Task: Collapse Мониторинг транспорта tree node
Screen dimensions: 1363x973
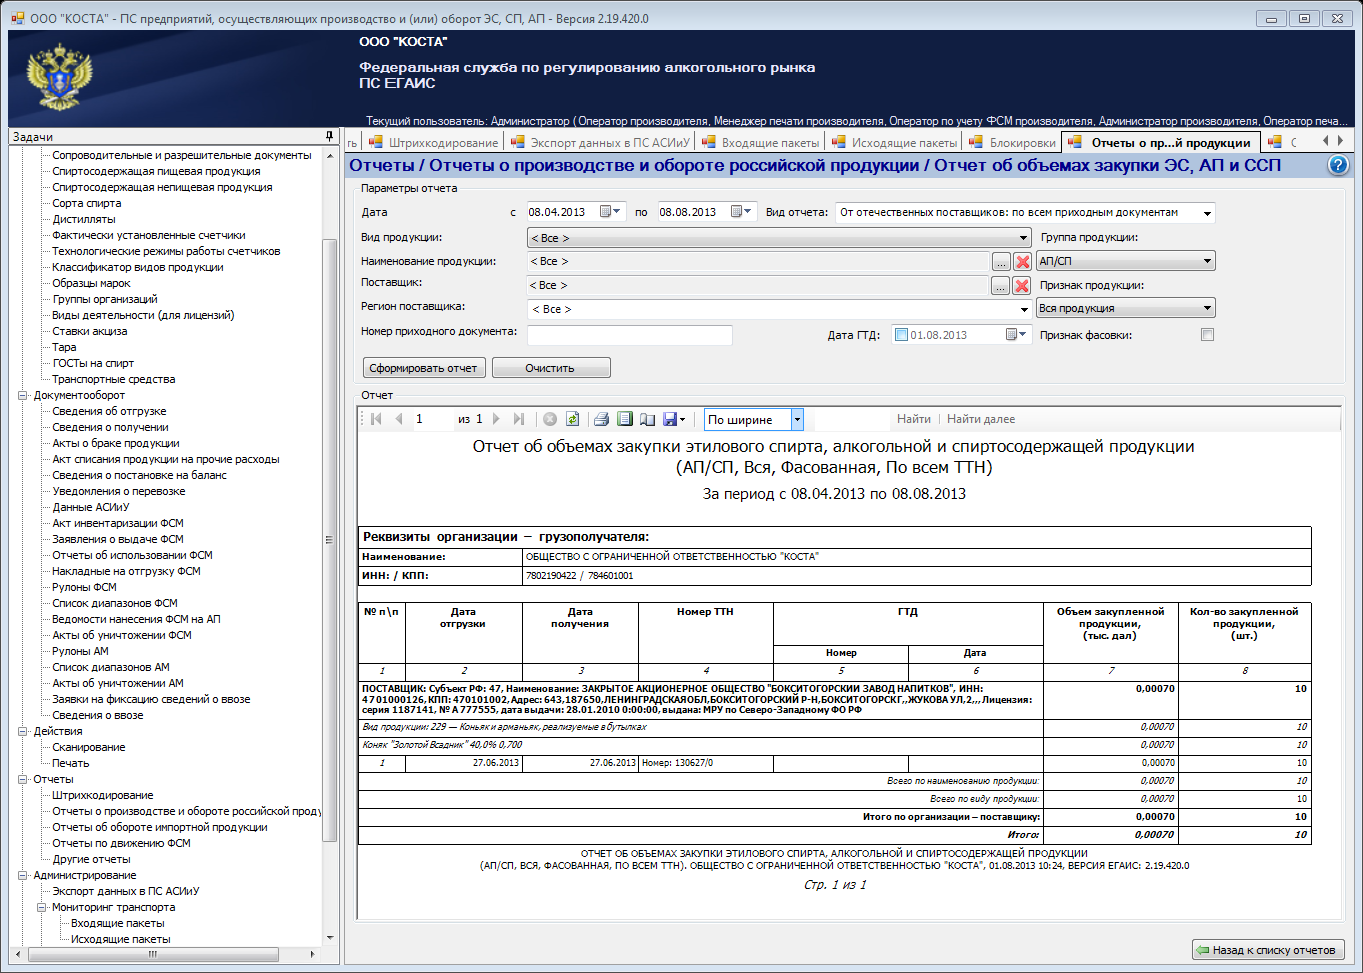Action: [x=42, y=907]
